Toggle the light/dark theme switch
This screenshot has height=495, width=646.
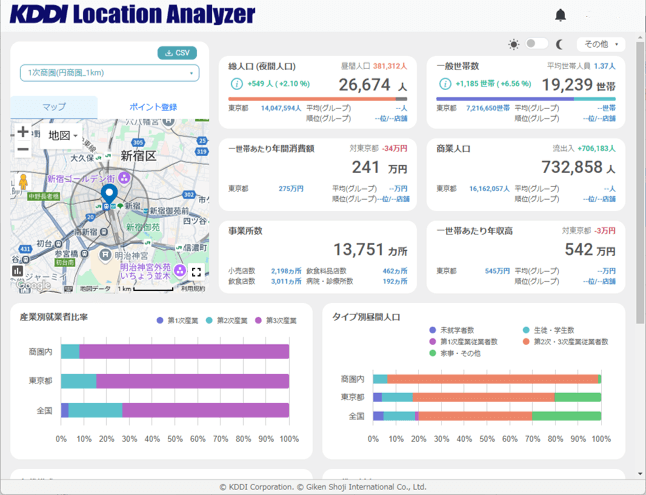tap(537, 43)
